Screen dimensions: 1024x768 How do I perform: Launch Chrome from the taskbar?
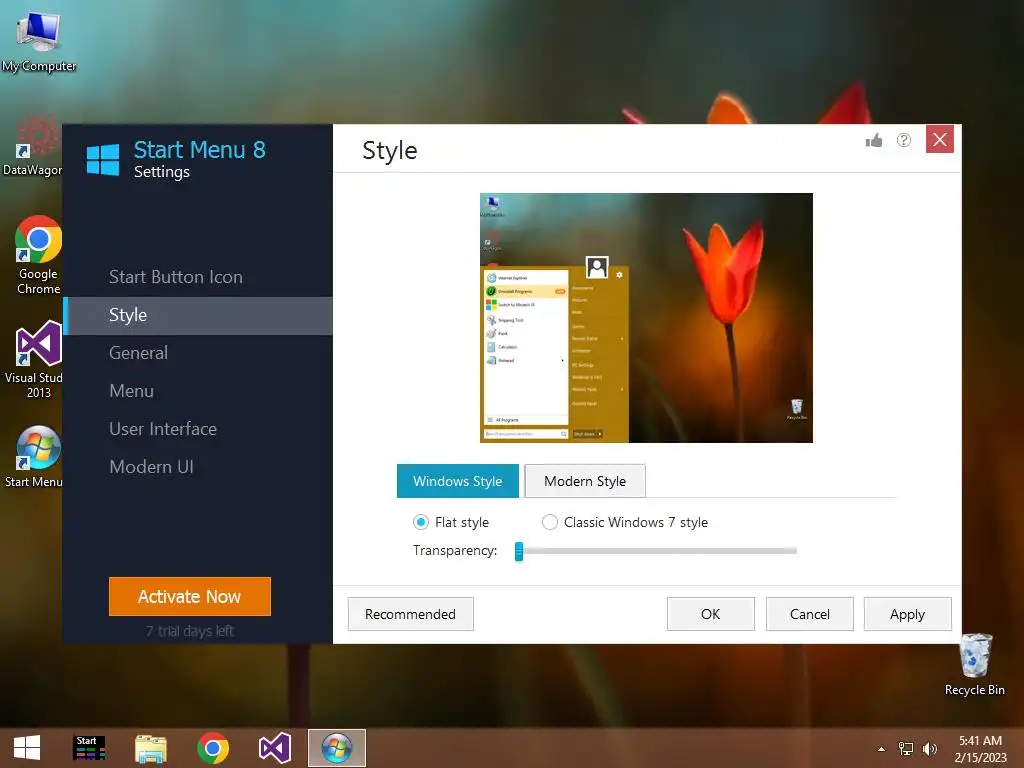213,748
